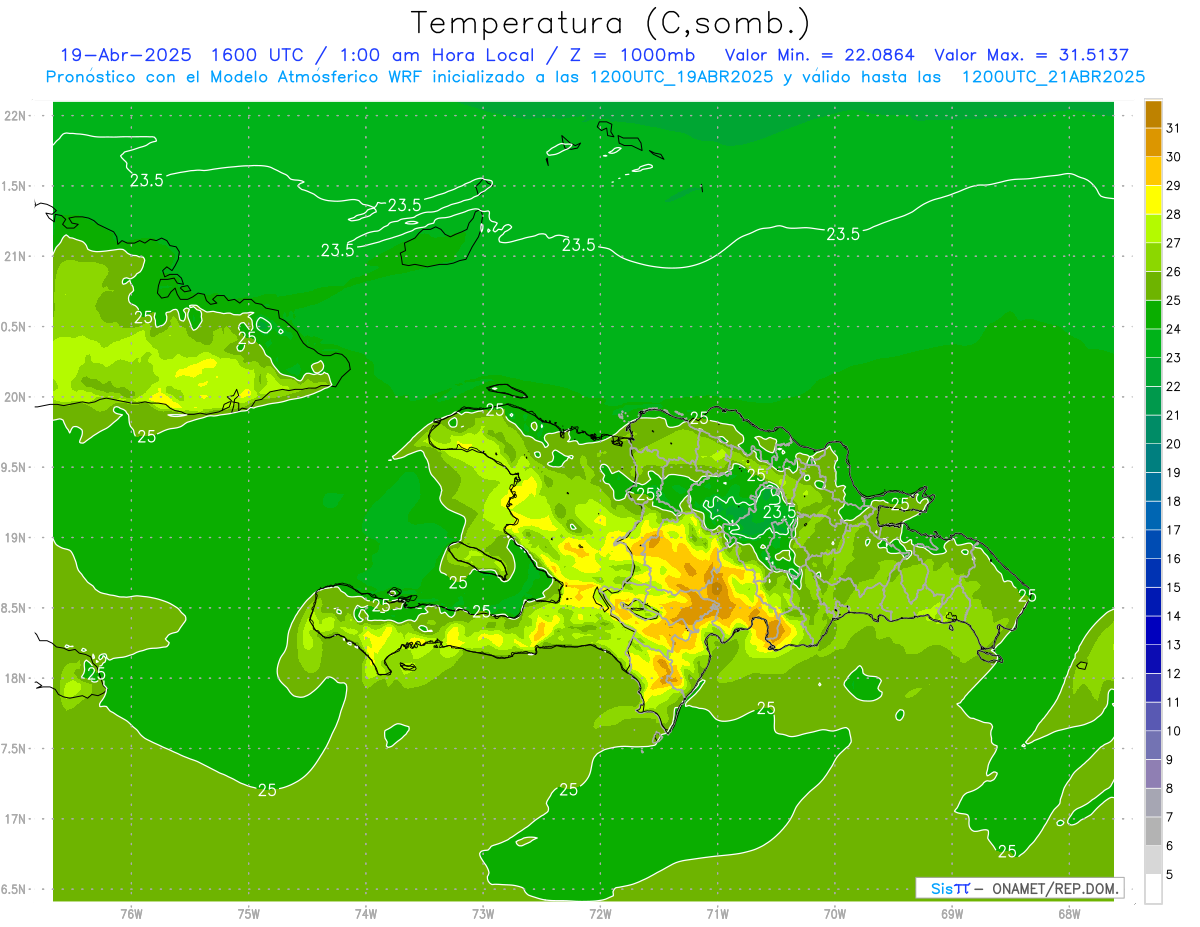Click the SisTT ONAMET/REP.DOM. credit box
Viewport: 1200px width, 927px height.
click(x=1019, y=888)
